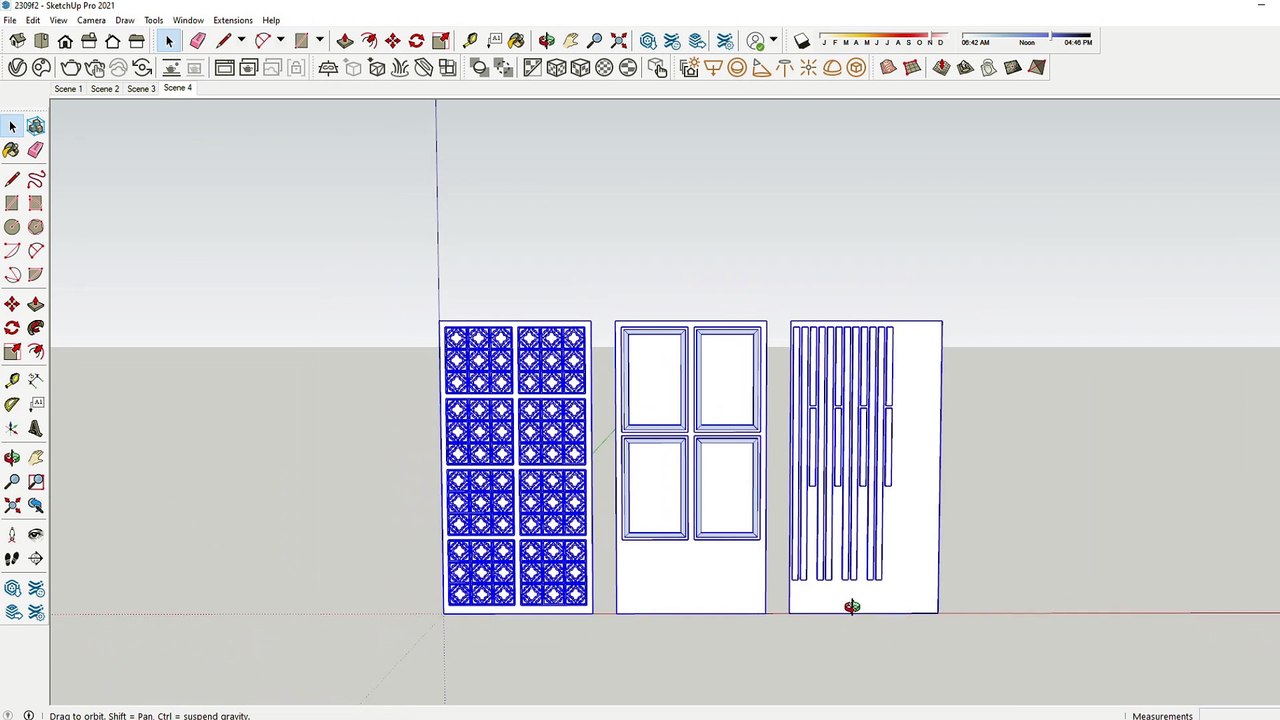Select the Offset tool in top toolbar
This screenshot has height=720, width=1280.
(369, 41)
